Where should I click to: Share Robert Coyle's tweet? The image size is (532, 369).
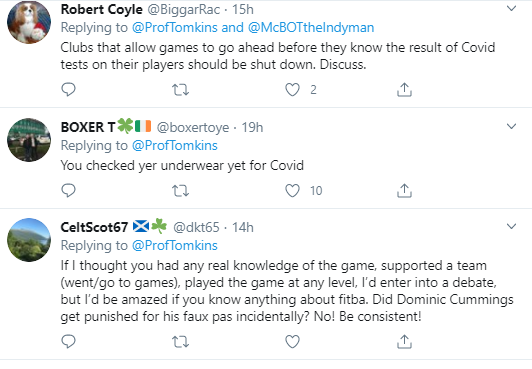tap(404, 90)
